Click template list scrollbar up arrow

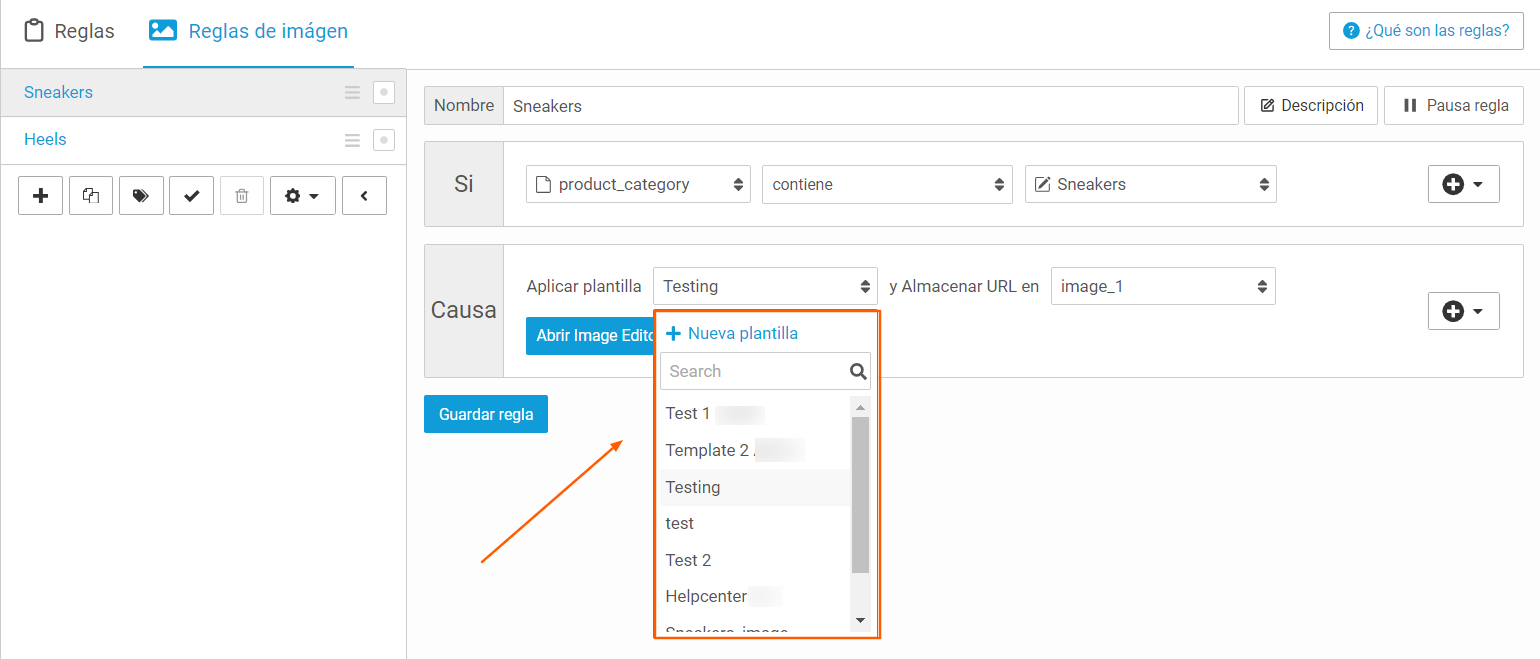pyautogui.click(x=860, y=406)
